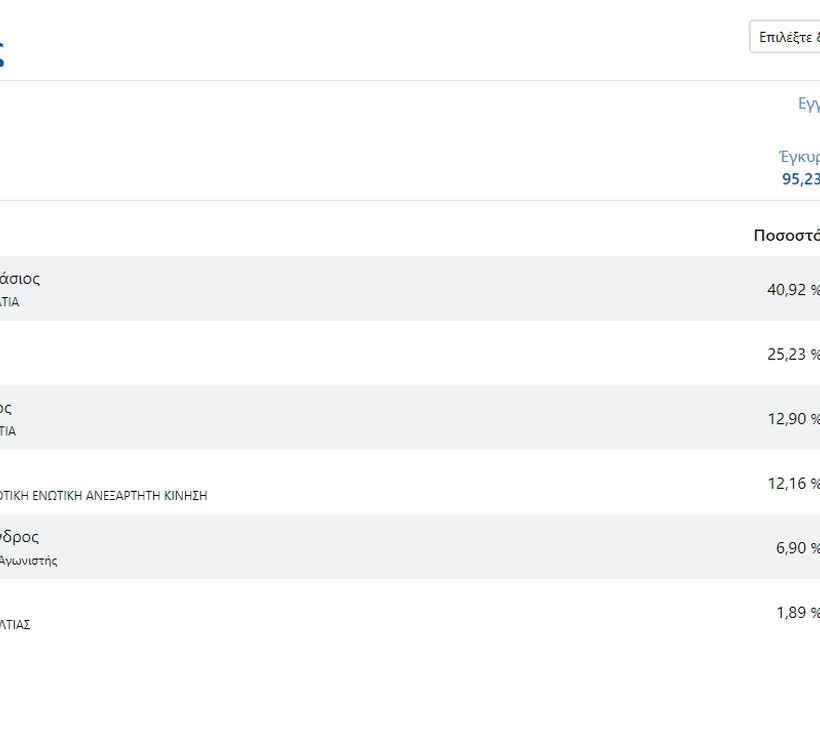Image resolution: width=820 pixels, height=746 pixels.
Task: Click the candidate name in the 12,90 % row
Action: 6,408
